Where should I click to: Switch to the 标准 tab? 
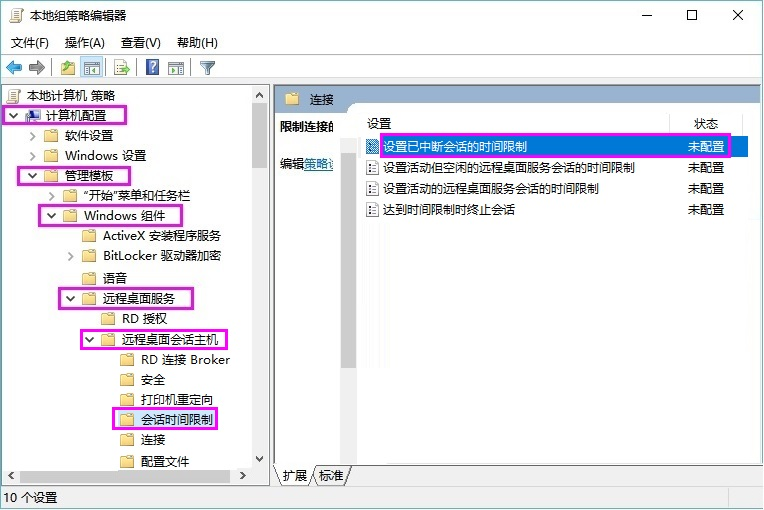pos(331,476)
